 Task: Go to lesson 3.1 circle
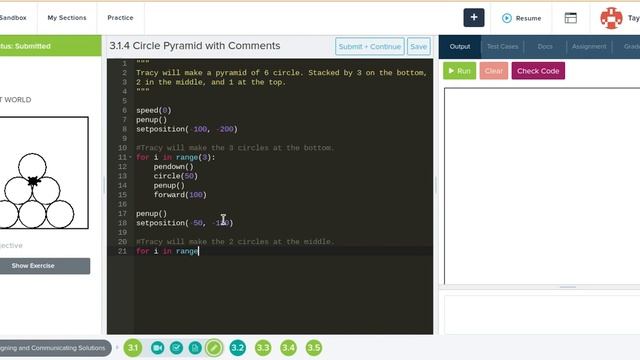tap(133, 348)
